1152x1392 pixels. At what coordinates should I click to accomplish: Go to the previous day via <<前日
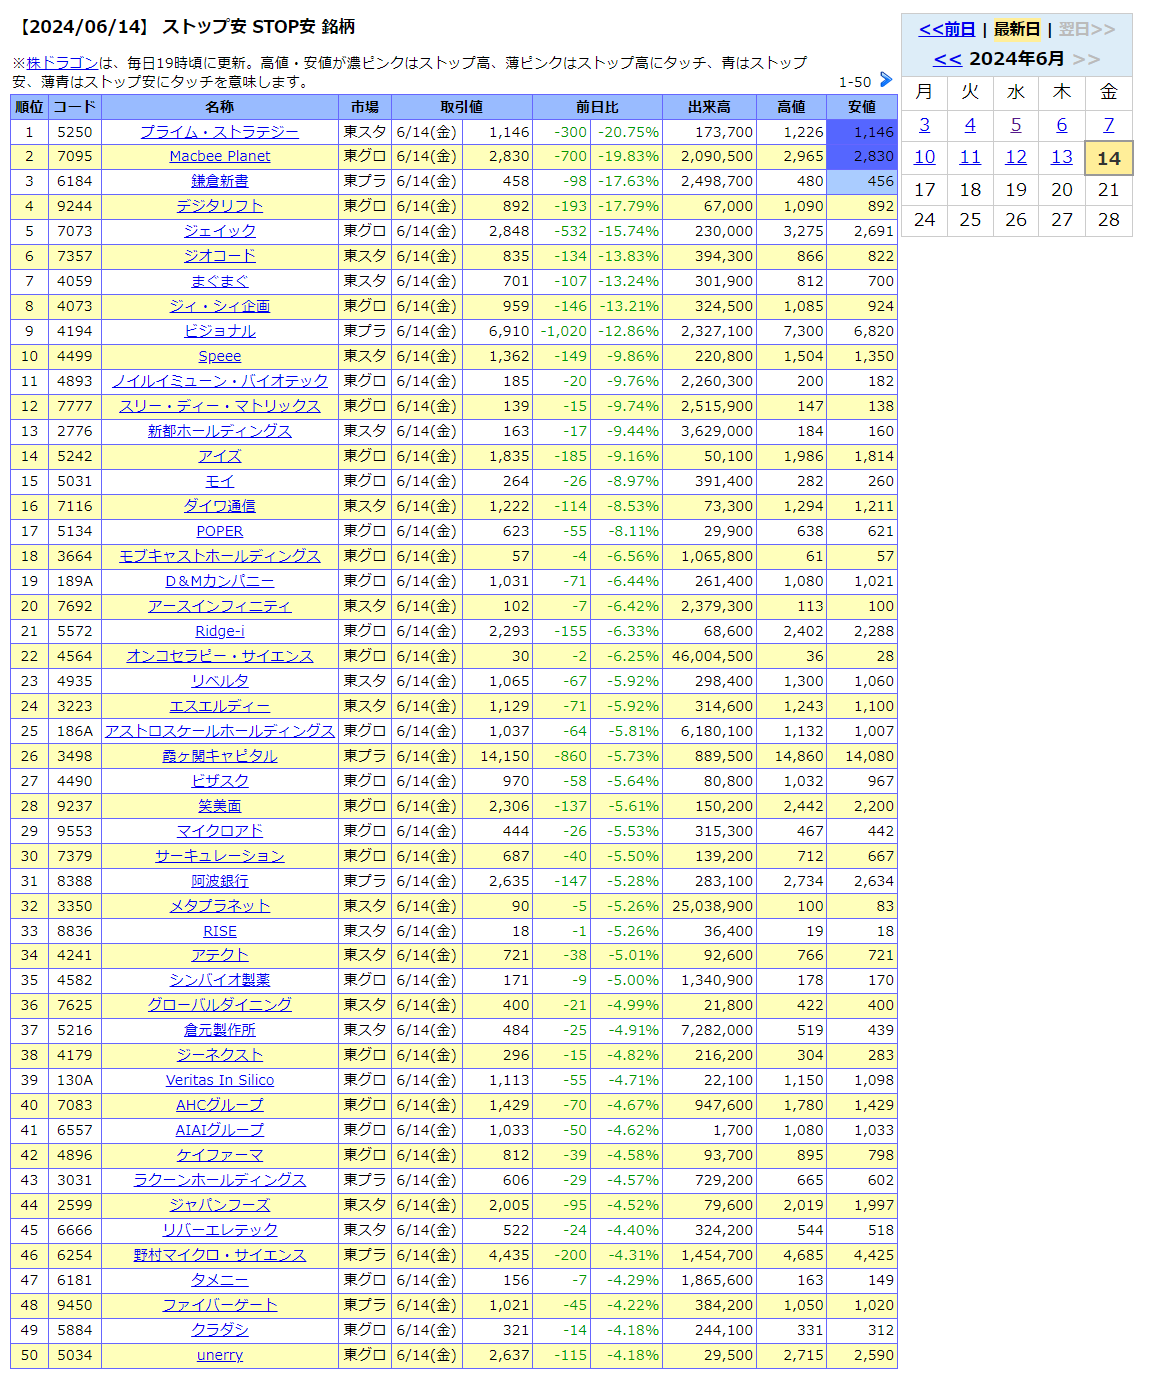947,29
